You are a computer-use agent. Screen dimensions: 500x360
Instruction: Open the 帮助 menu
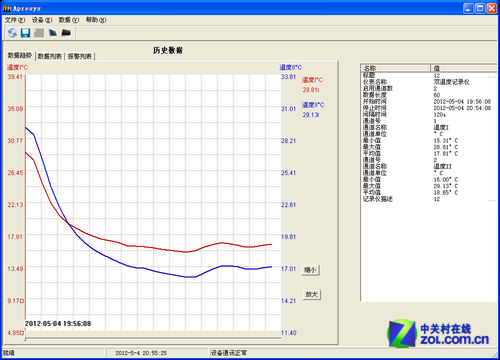pos(96,20)
